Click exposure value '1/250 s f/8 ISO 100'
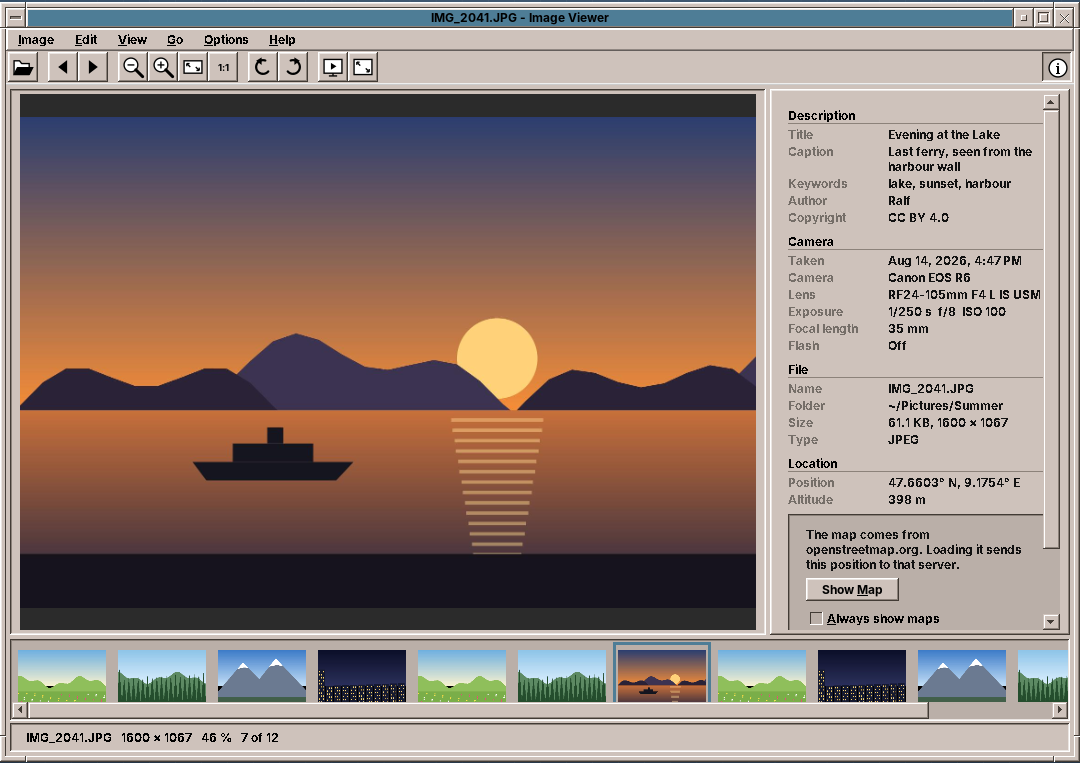 (946, 312)
